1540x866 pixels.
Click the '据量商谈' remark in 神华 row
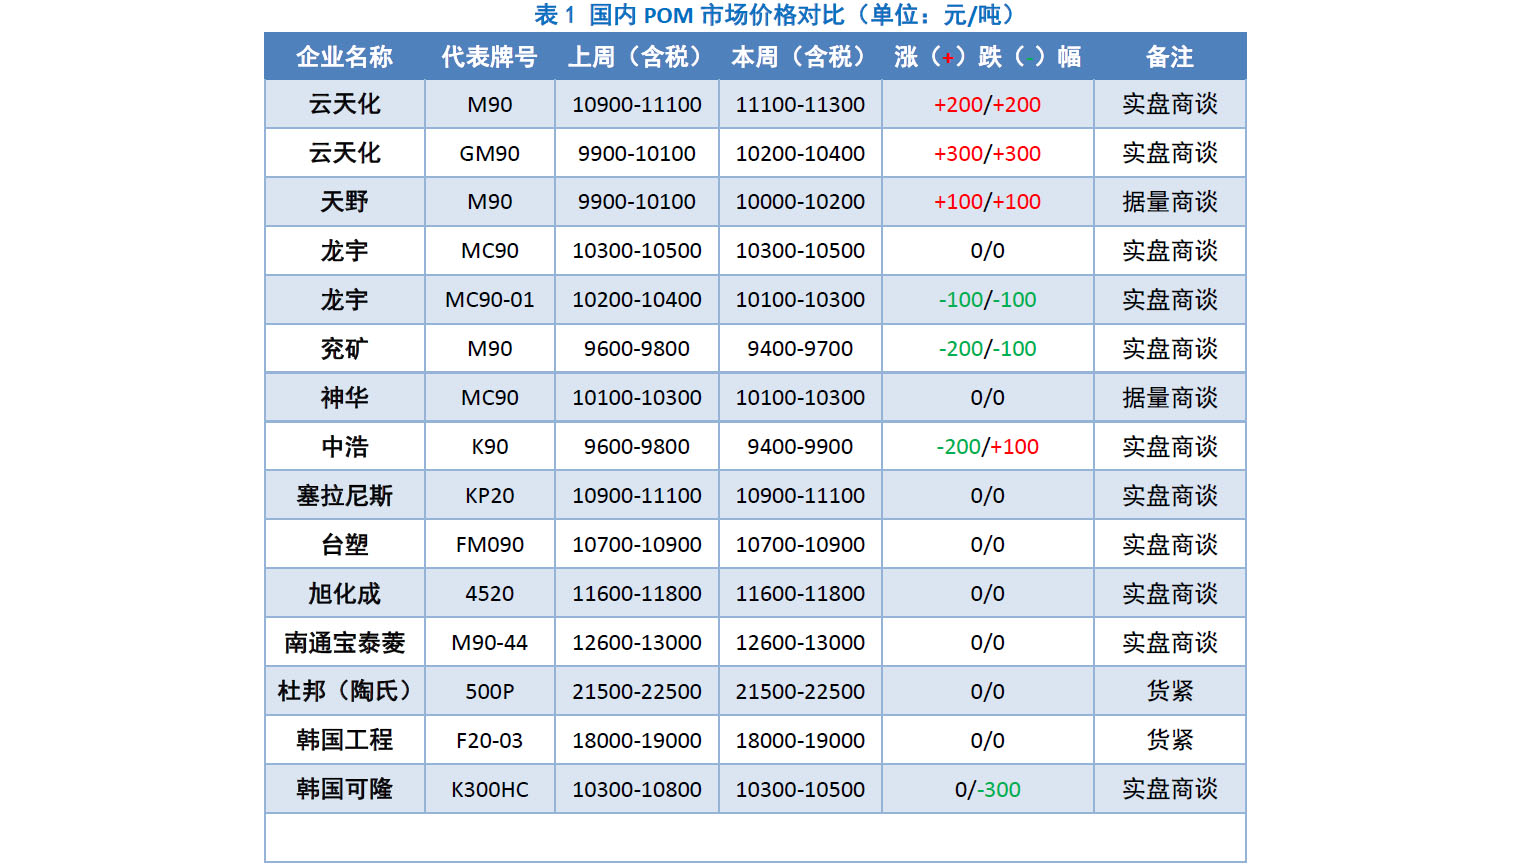(1170, 398)
